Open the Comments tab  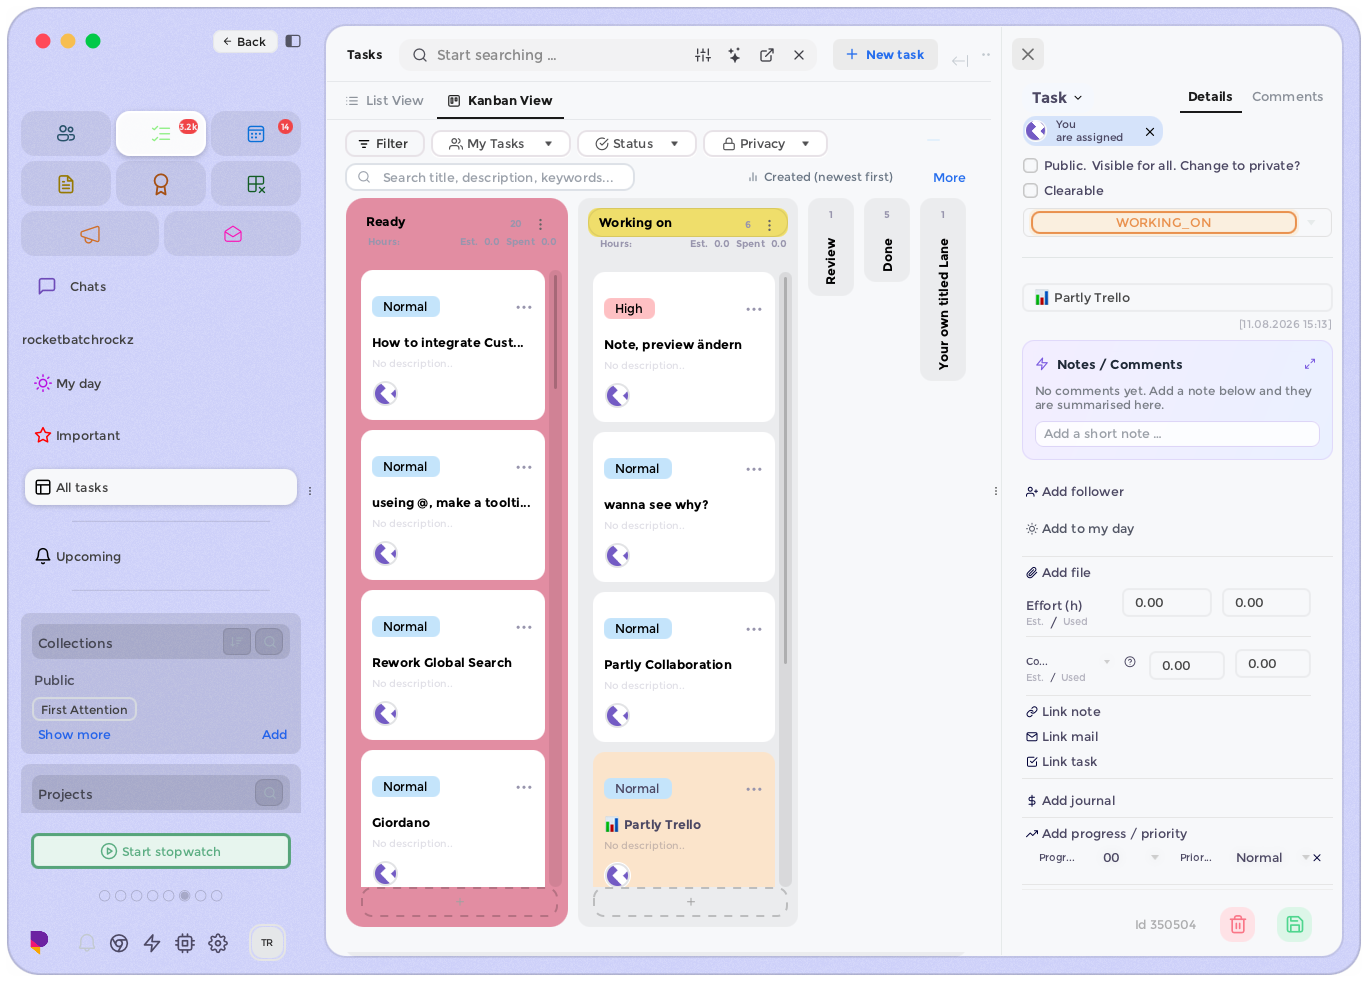tap(1287, 97)
